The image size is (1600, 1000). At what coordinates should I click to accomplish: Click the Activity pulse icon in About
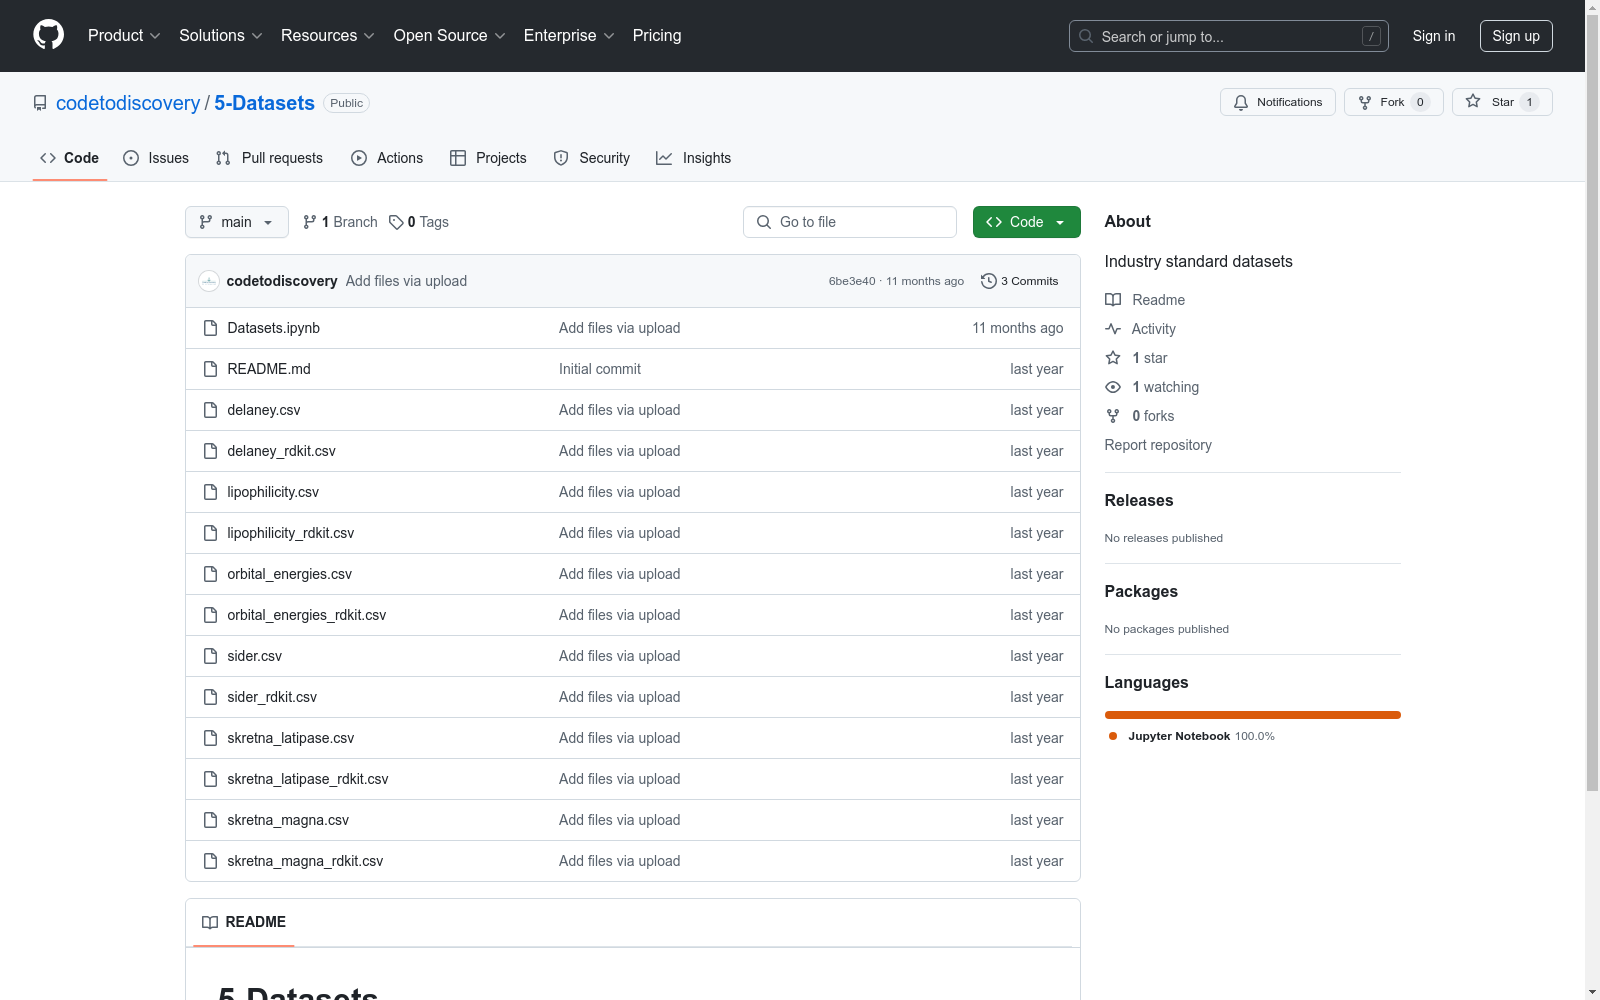click(x=1113, y=329)
